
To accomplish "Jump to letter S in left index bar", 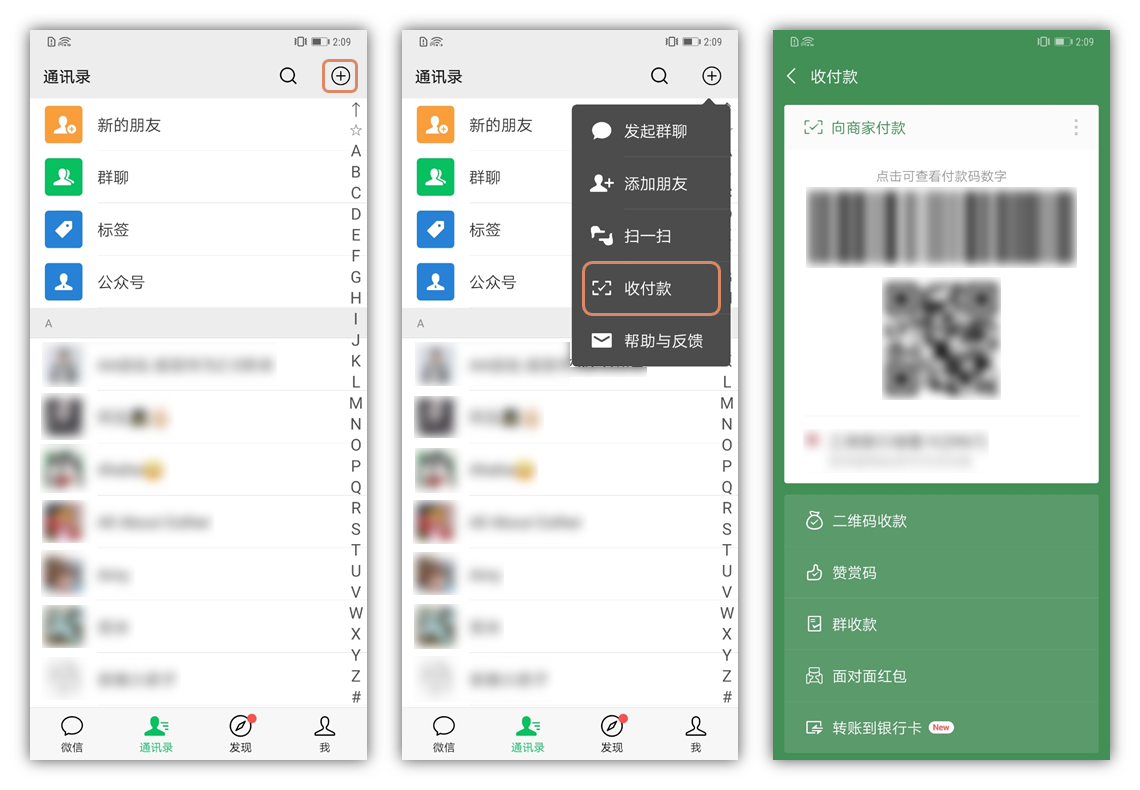I will click(x=356, y=529).
